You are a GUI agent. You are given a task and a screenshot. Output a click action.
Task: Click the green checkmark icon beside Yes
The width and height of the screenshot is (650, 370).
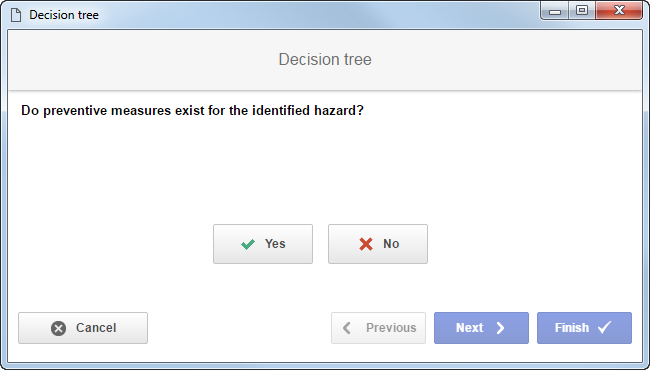(248, 244)
